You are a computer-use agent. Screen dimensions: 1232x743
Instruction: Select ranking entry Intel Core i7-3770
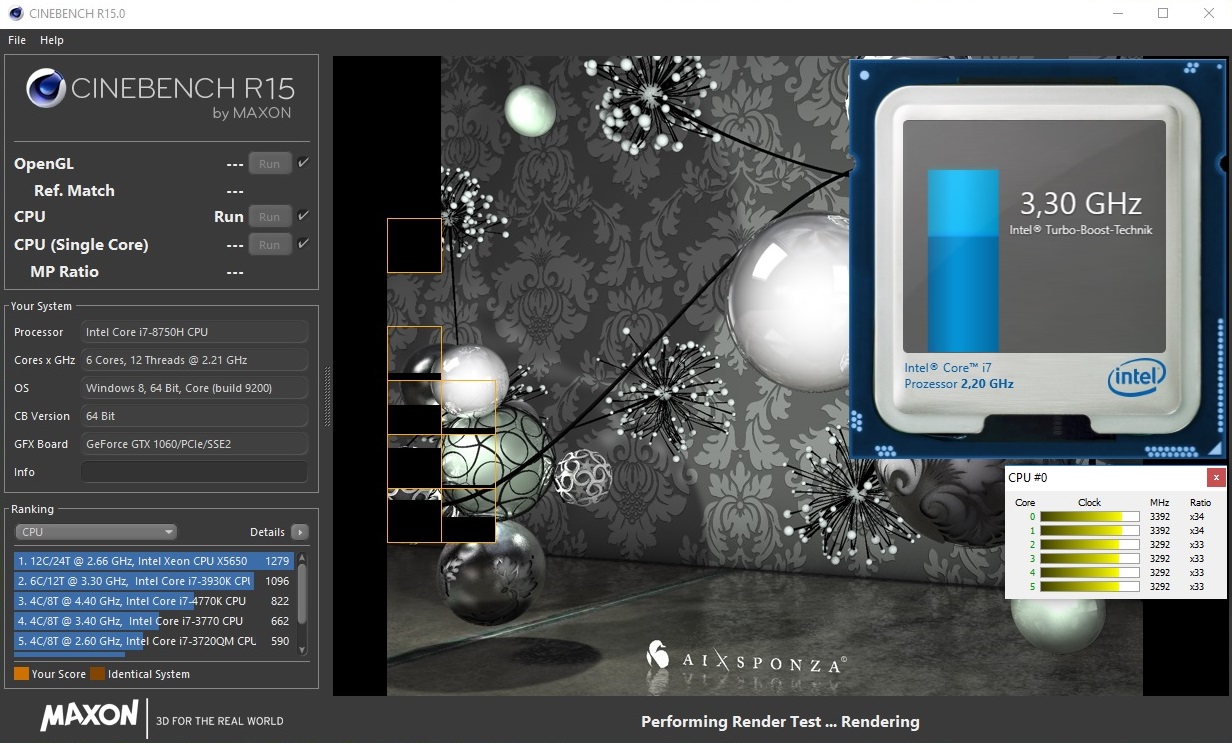coord(153,621)
